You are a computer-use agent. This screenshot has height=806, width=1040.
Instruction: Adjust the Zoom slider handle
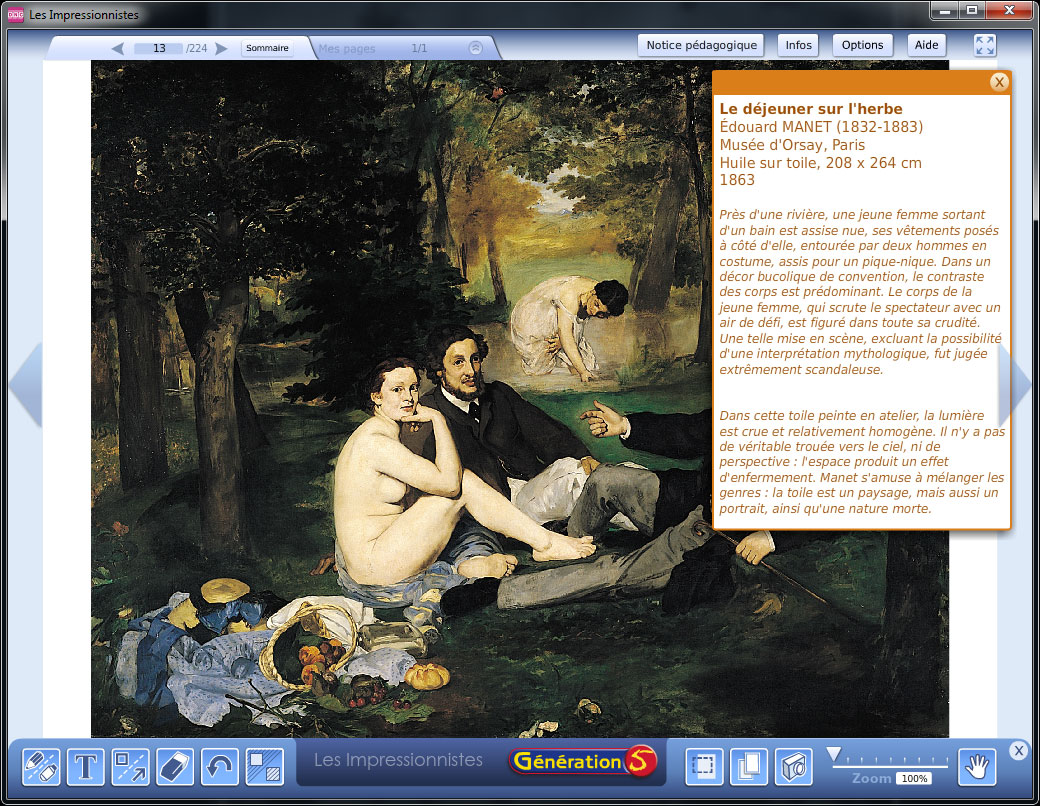tap(833, 754)
